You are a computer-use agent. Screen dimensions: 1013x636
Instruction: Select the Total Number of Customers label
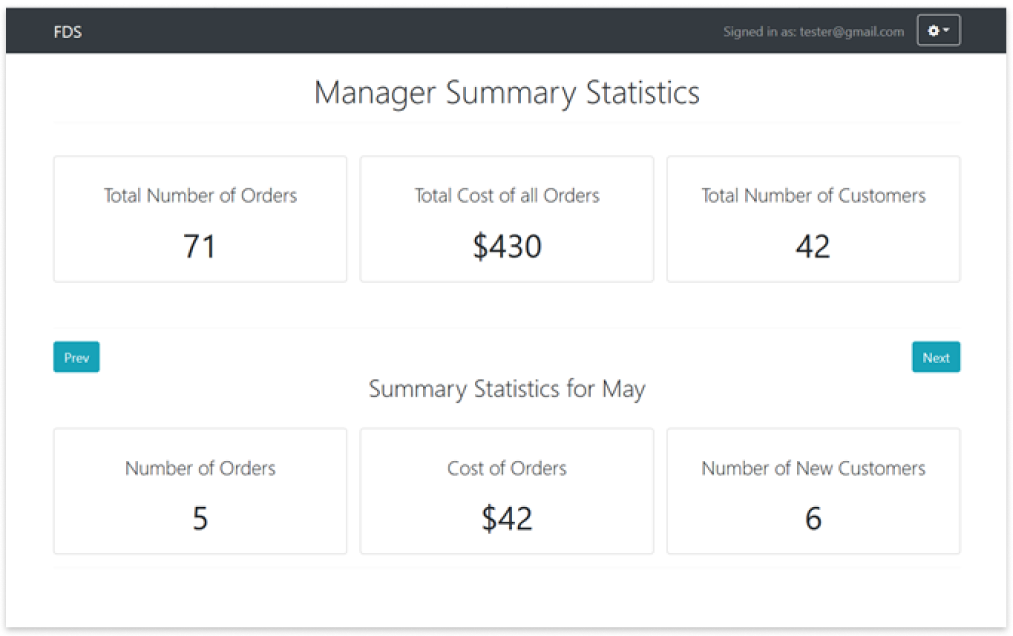click(x=813, y=196)
